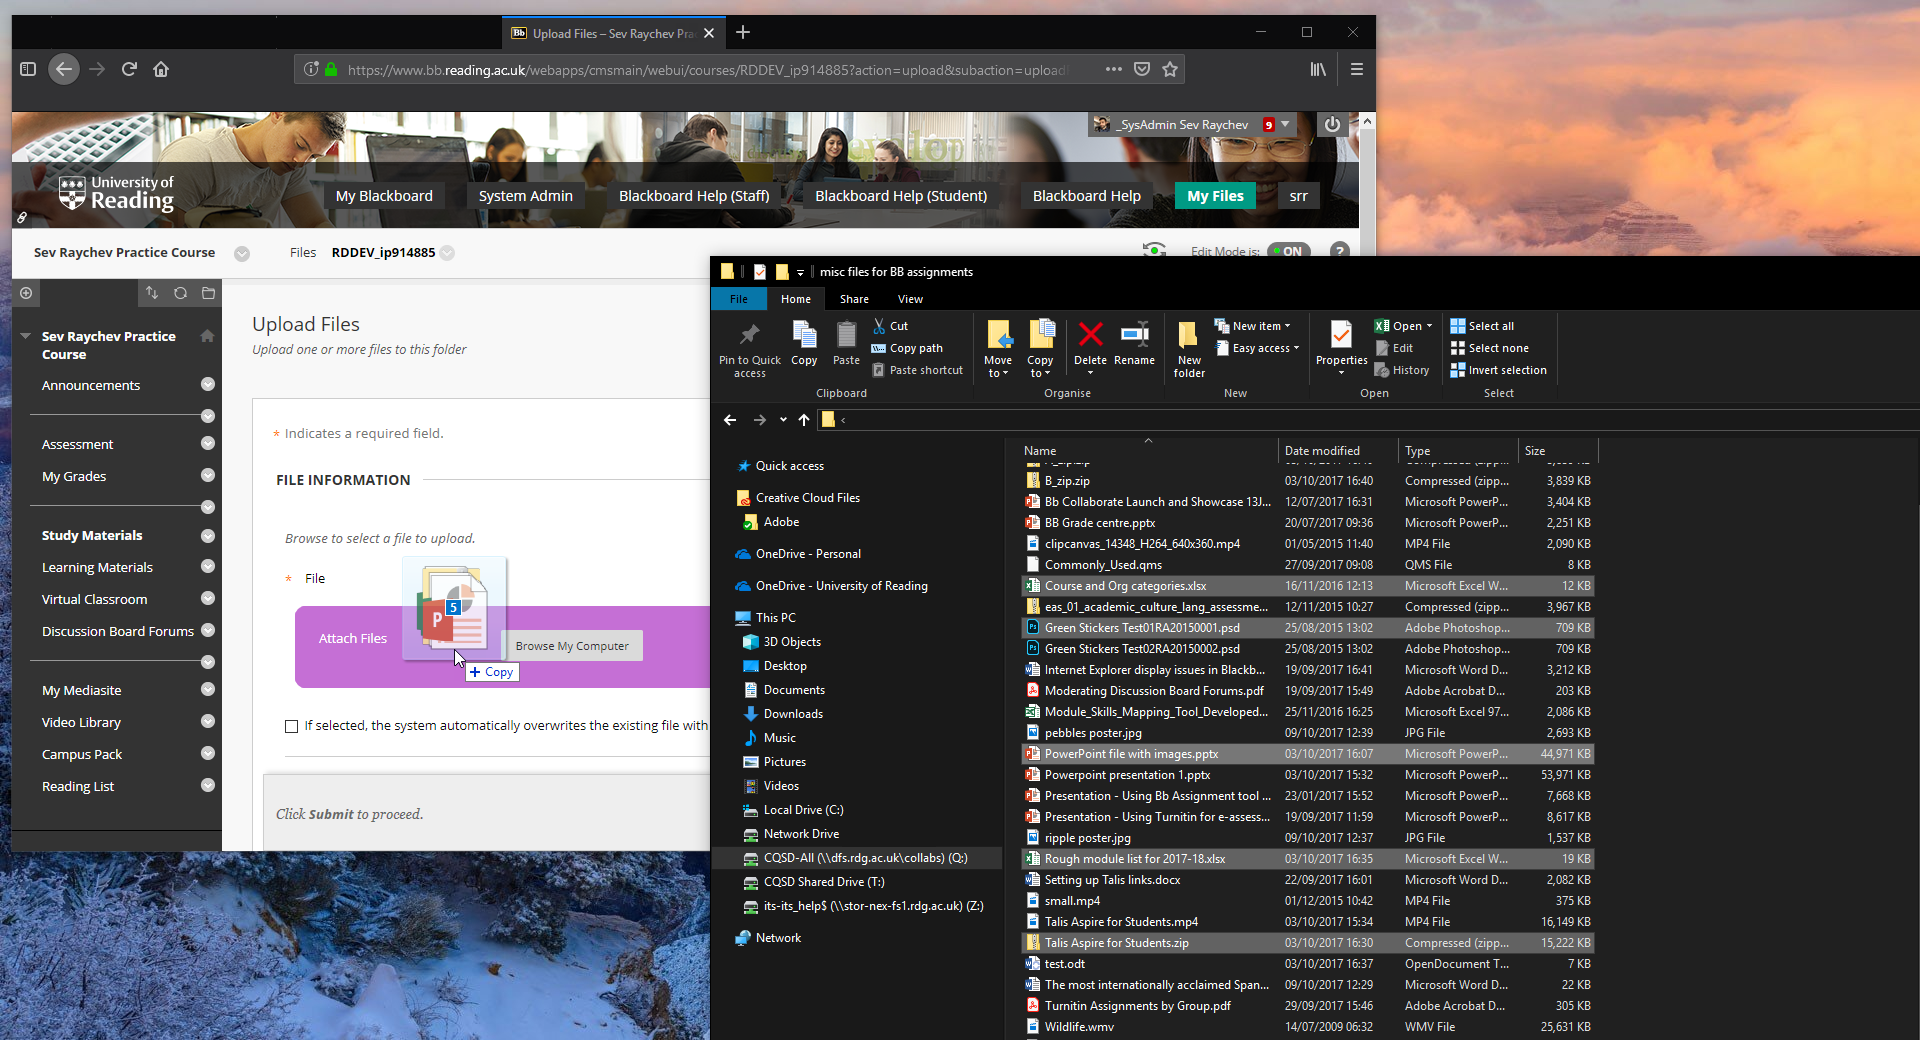This screenshot has width=1920, height=1040.
Task: Bookmark this page with star icon
Action: 1170,69
